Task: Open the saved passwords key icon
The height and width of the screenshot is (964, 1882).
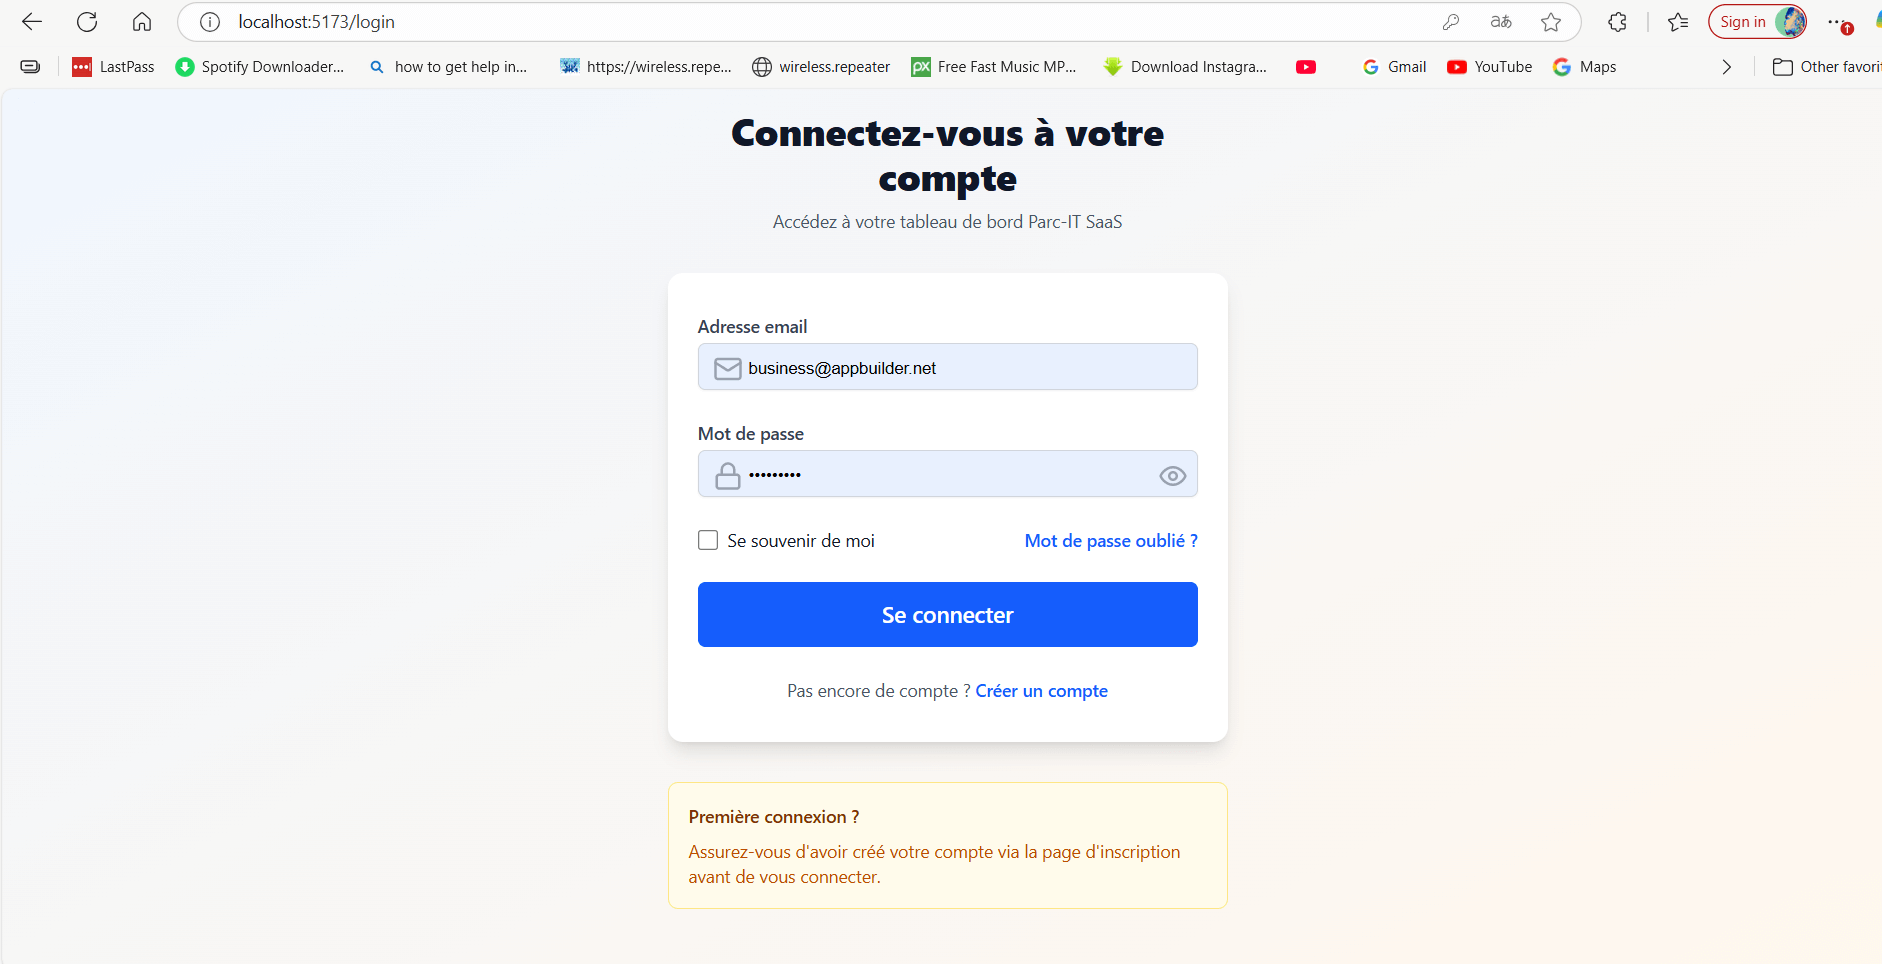Action: (x=1450, y=22)
